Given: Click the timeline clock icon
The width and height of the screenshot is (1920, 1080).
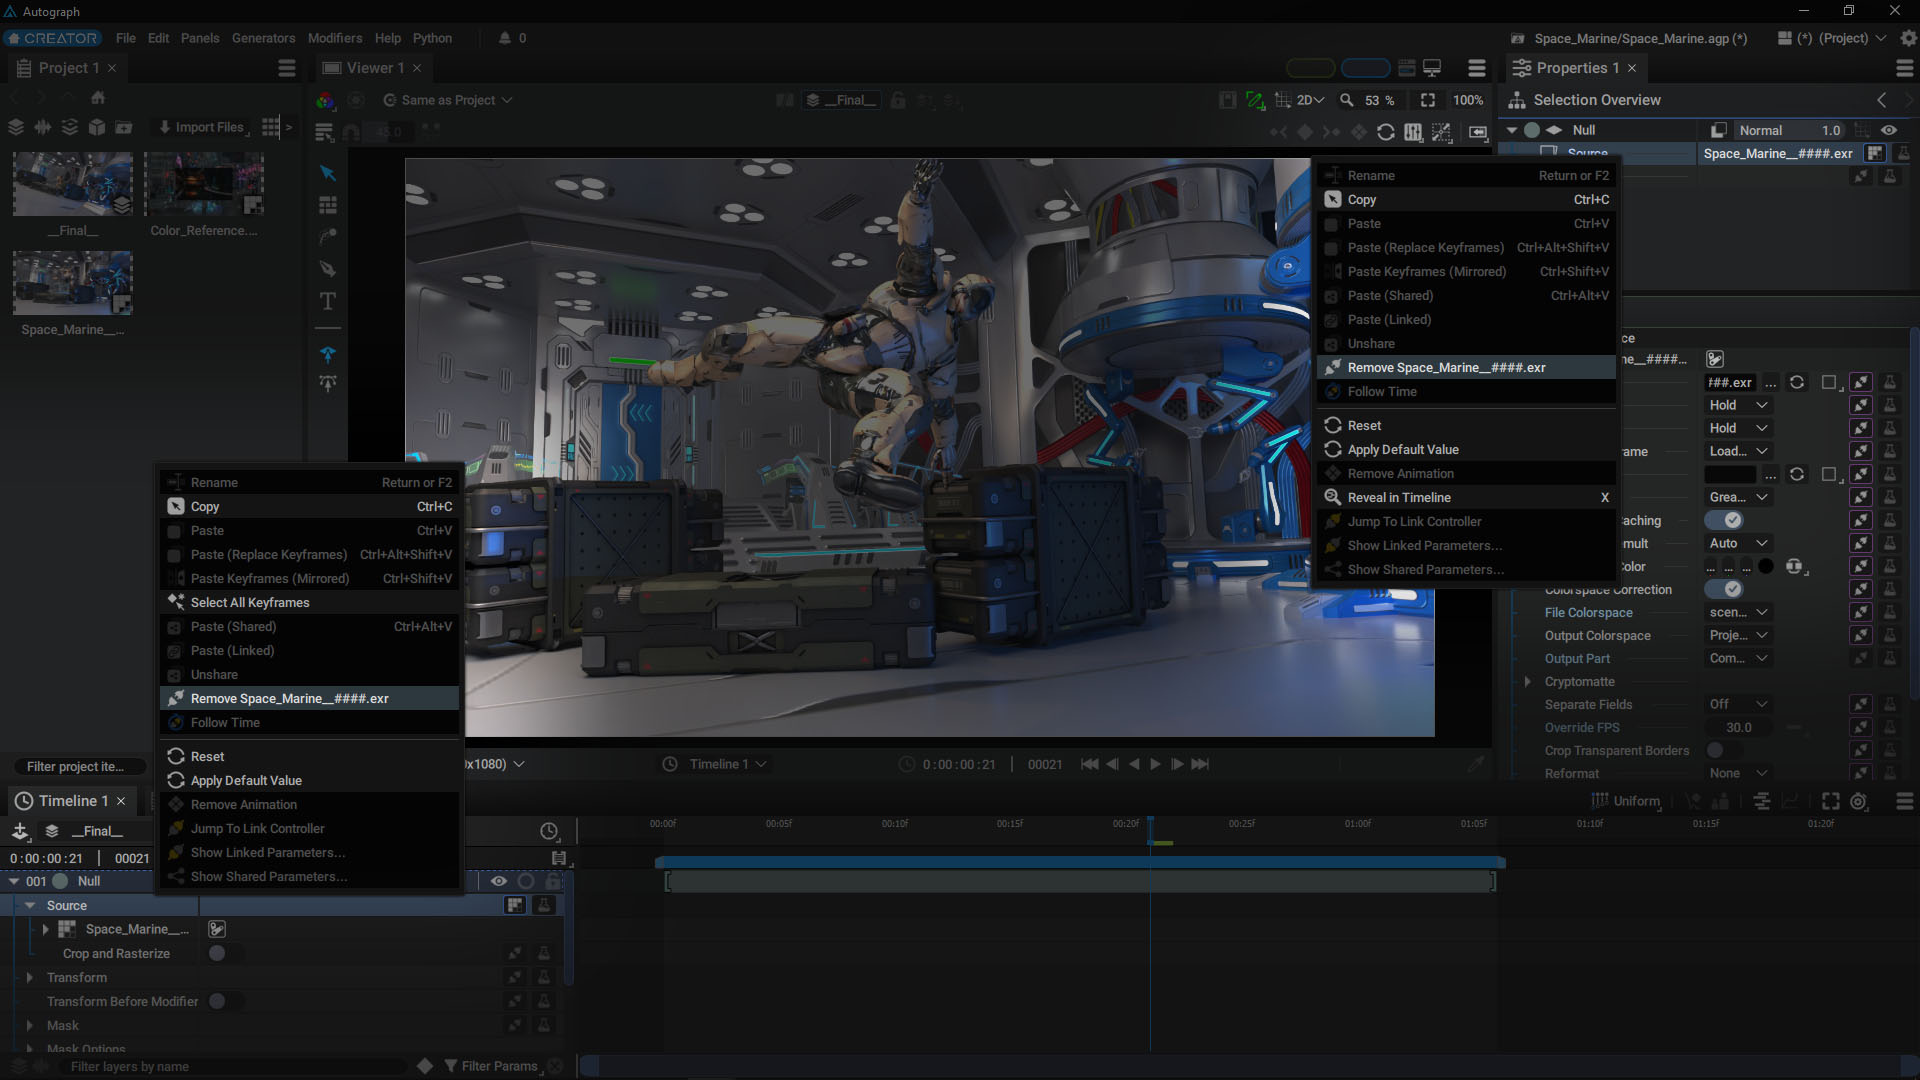Looking at the screenshot, I should pos(549,831).
